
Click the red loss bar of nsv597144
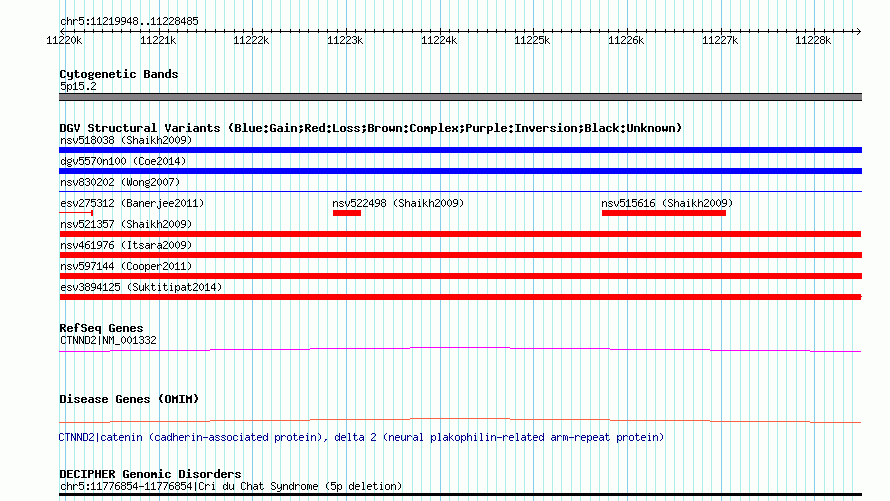coord(460,276)
